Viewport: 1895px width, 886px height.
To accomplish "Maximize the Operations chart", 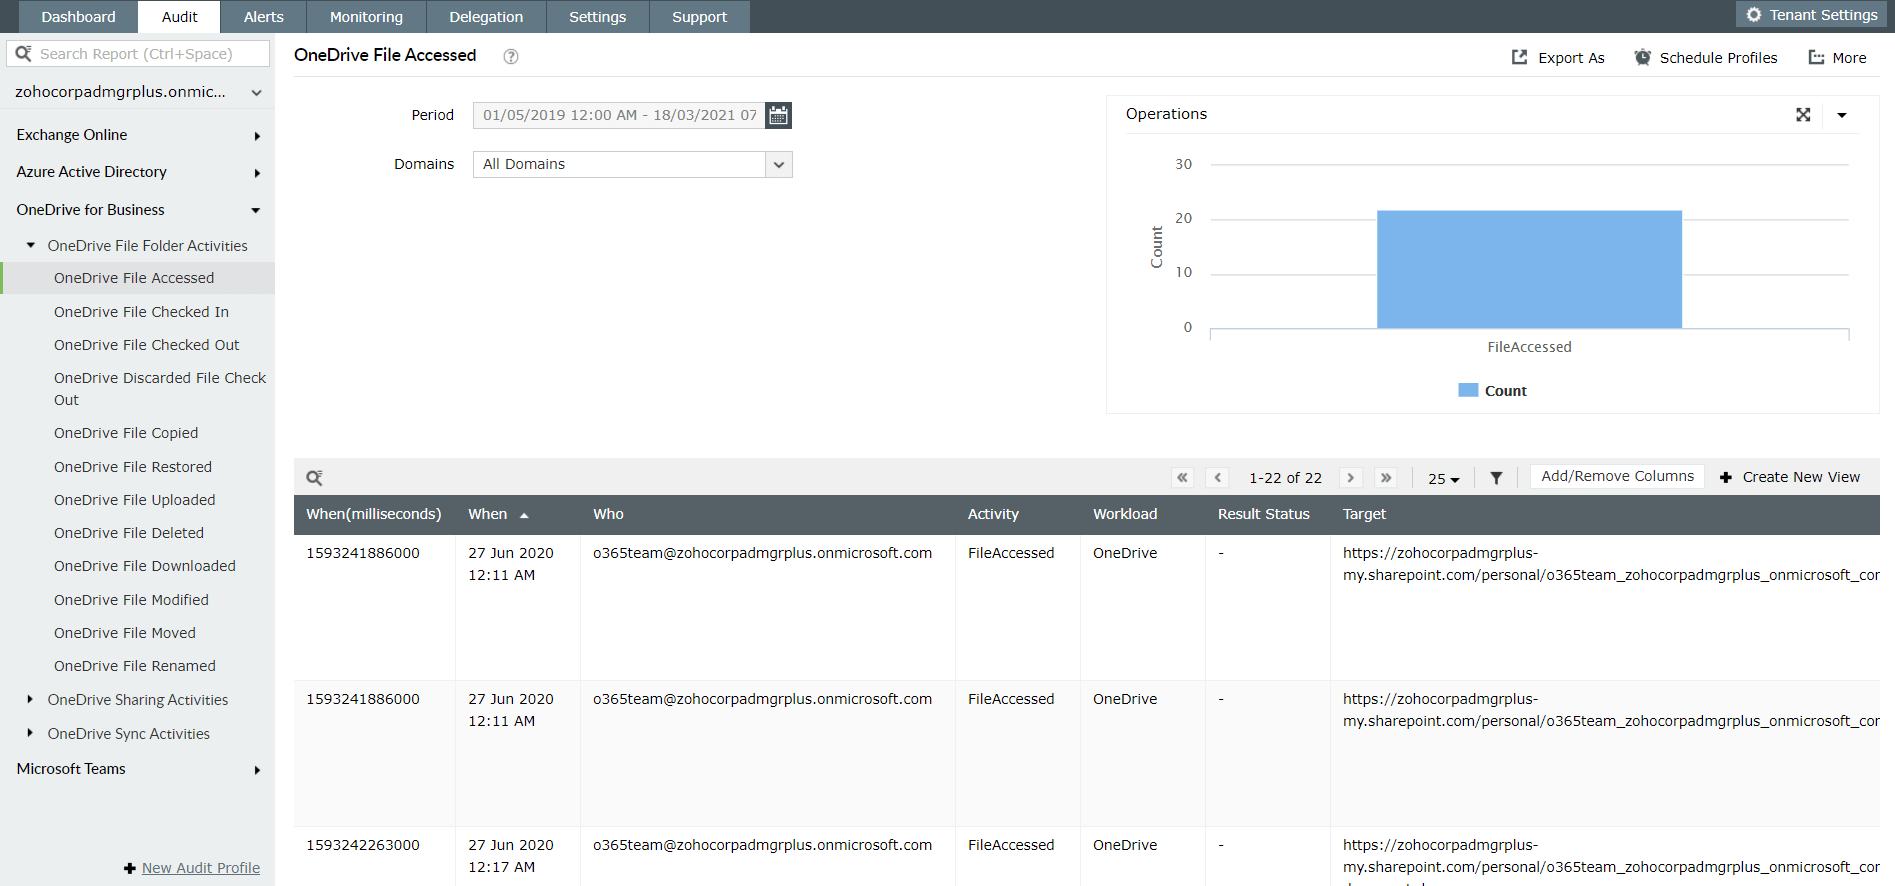I will 1803,115.
